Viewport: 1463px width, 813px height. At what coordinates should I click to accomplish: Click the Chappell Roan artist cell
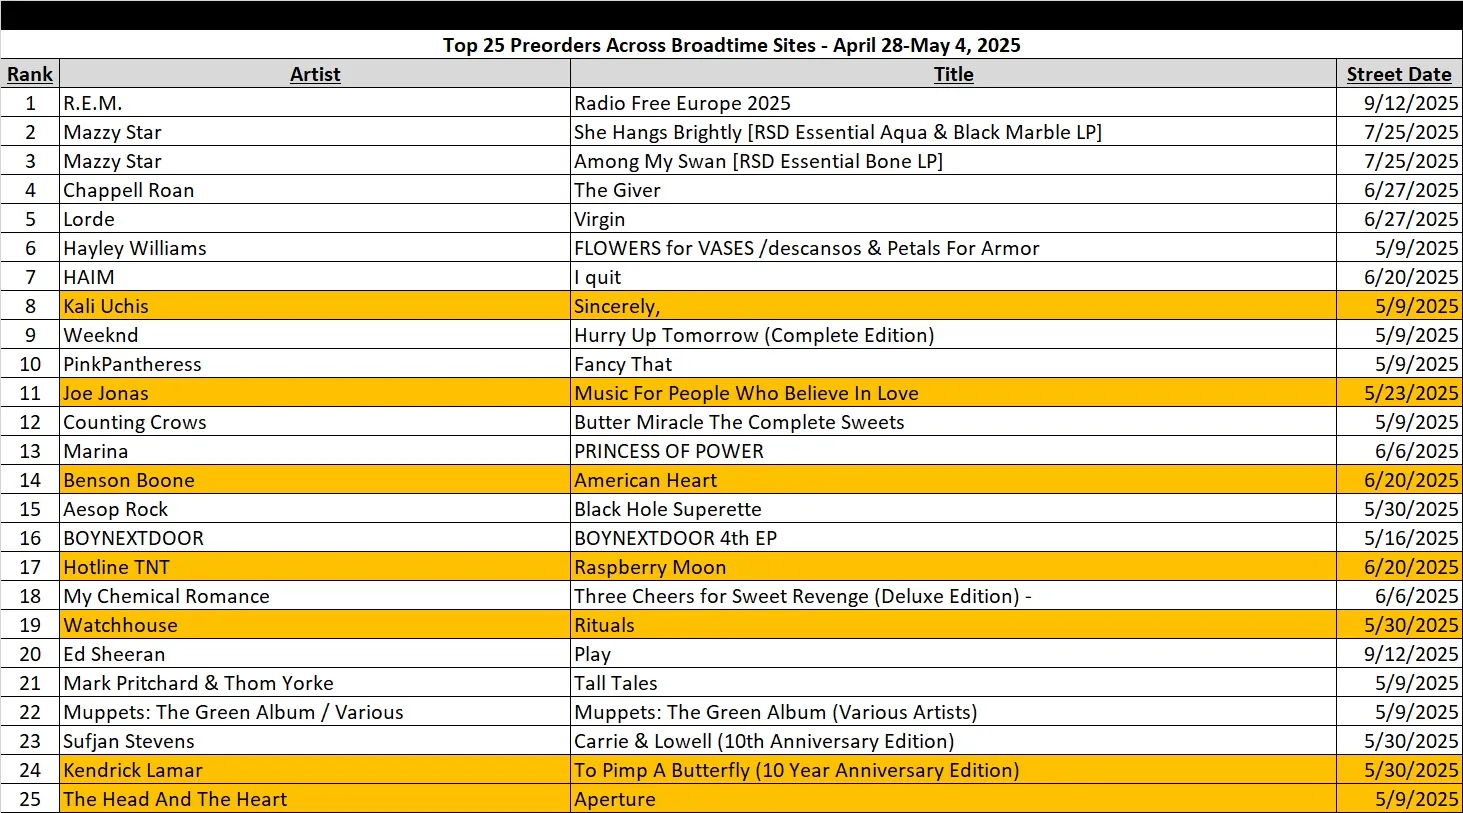point(315,190)
